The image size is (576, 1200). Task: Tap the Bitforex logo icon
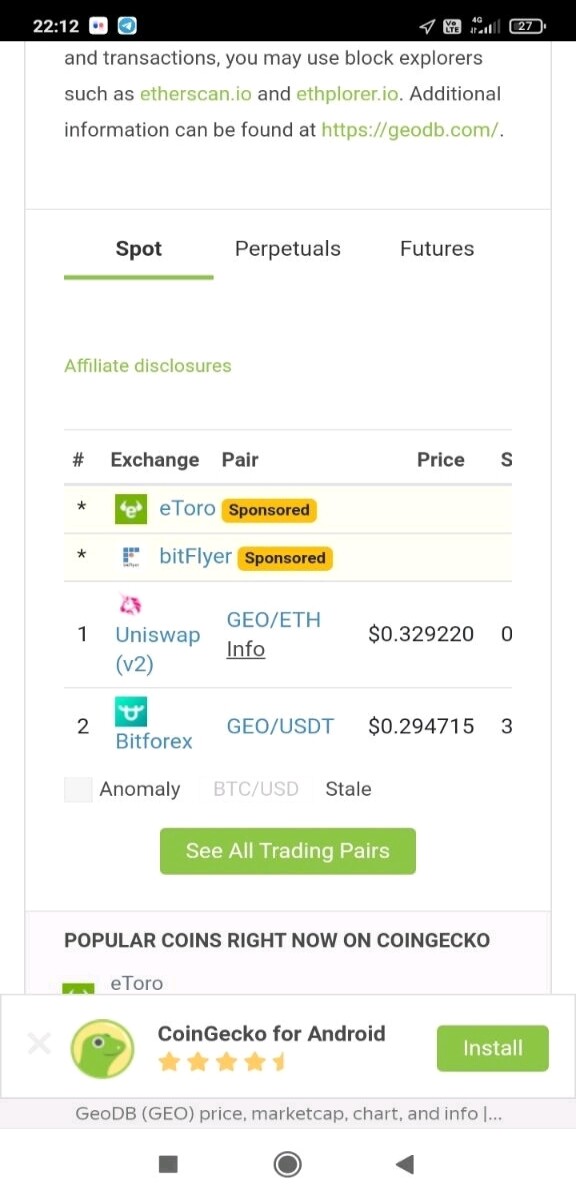click(131, 712)
